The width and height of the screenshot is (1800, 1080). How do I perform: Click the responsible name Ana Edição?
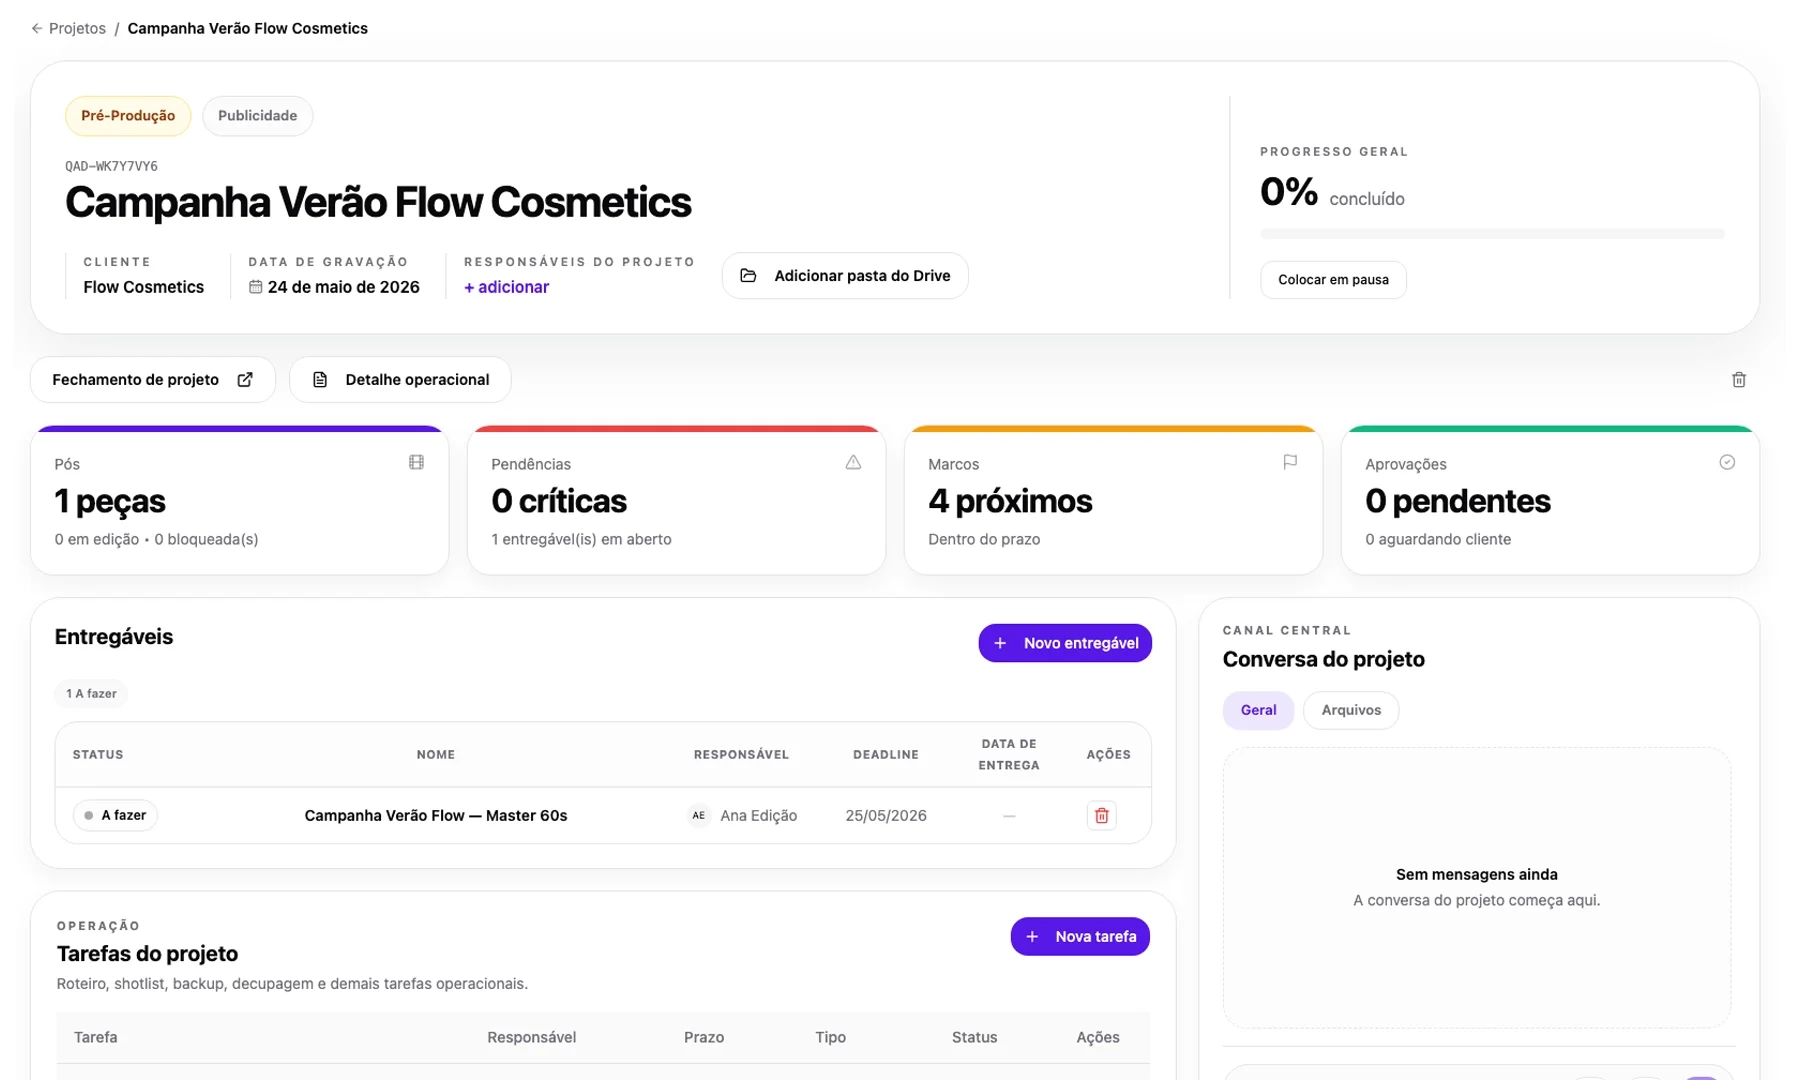click(x=759, y=816)
